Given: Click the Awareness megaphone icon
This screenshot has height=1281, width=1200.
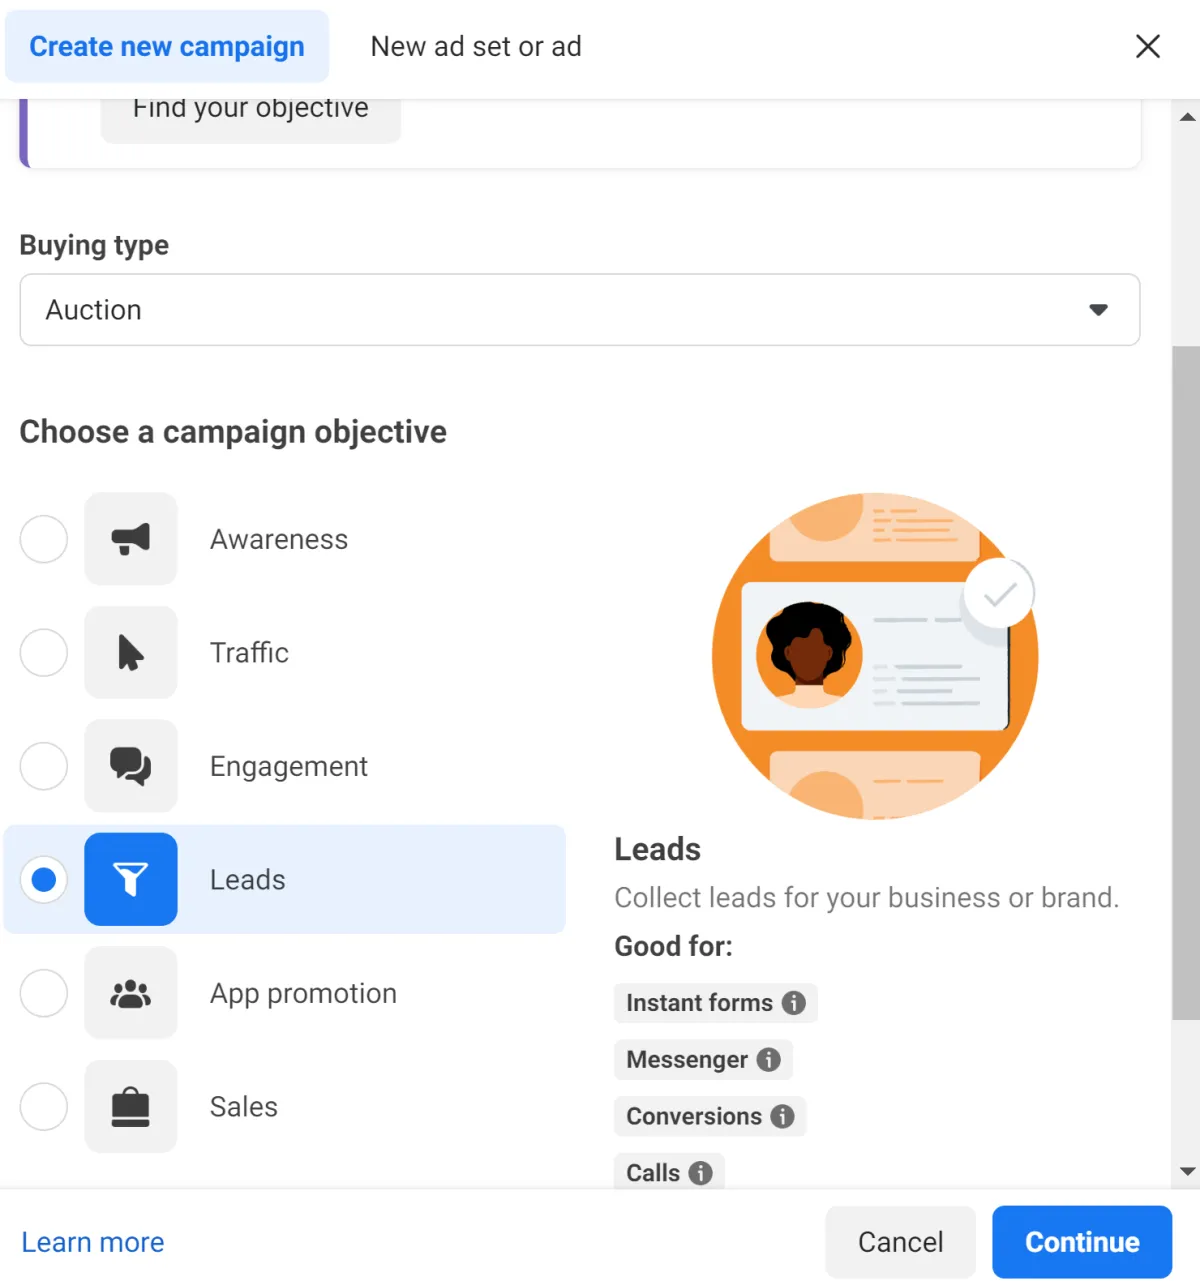Looking at the screenshot, I should tap(131, 539).
